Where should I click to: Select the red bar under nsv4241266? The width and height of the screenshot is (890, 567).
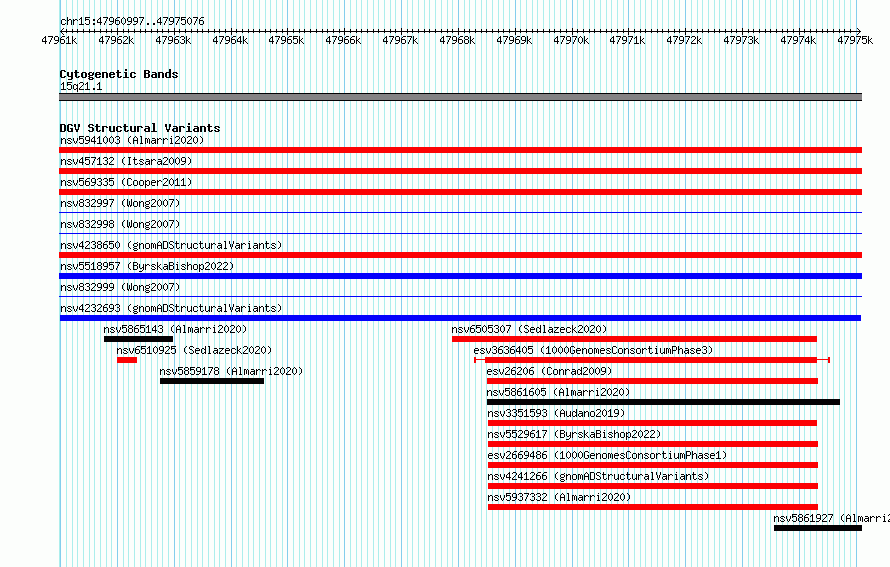653,486
